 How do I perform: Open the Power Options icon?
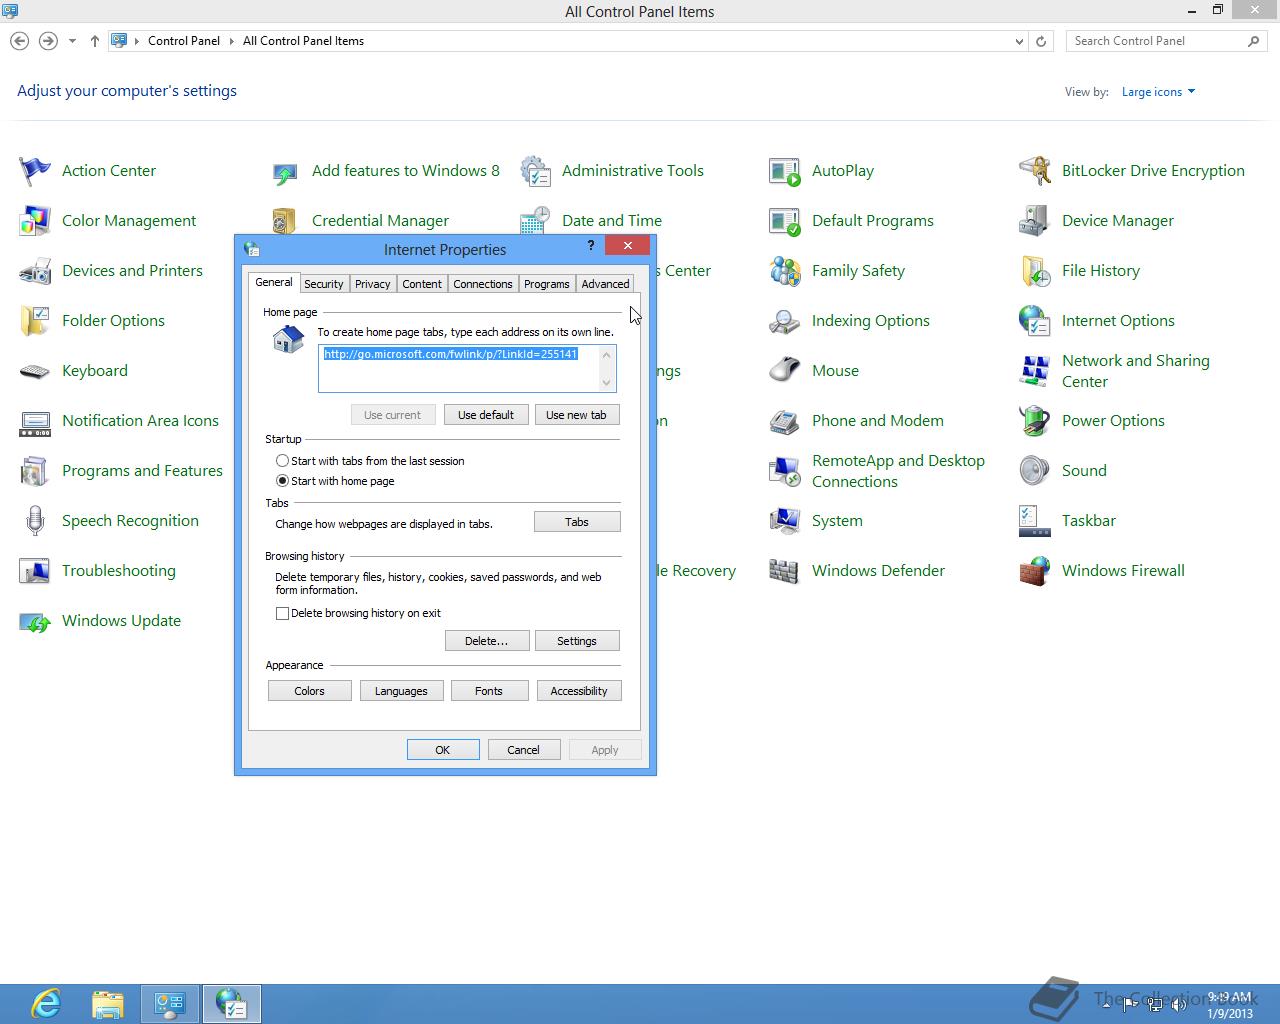[1035, 421]
